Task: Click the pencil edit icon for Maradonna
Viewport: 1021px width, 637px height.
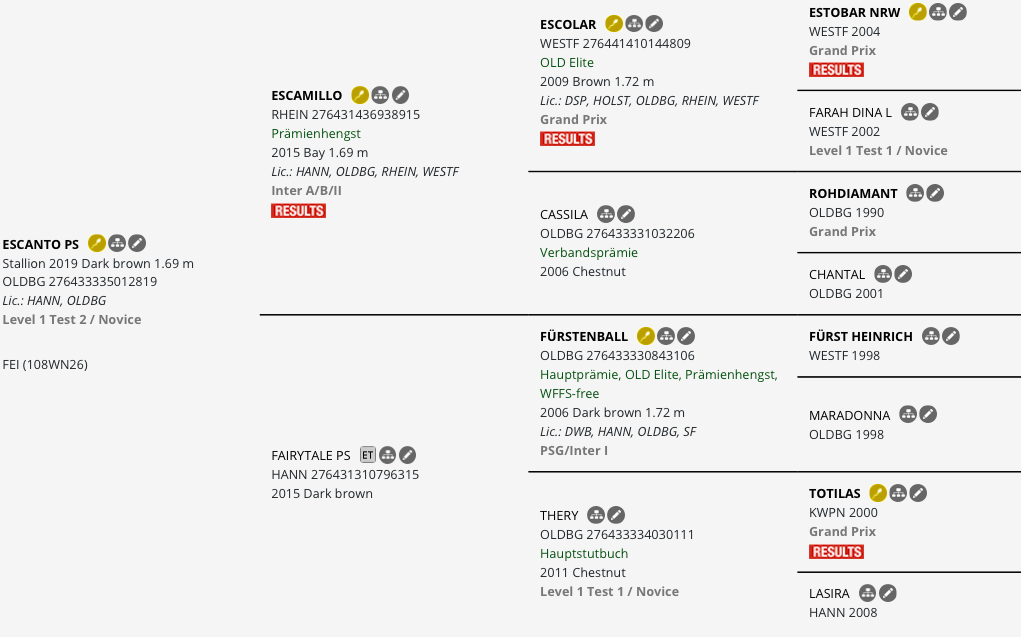Action: pos(928,414)
